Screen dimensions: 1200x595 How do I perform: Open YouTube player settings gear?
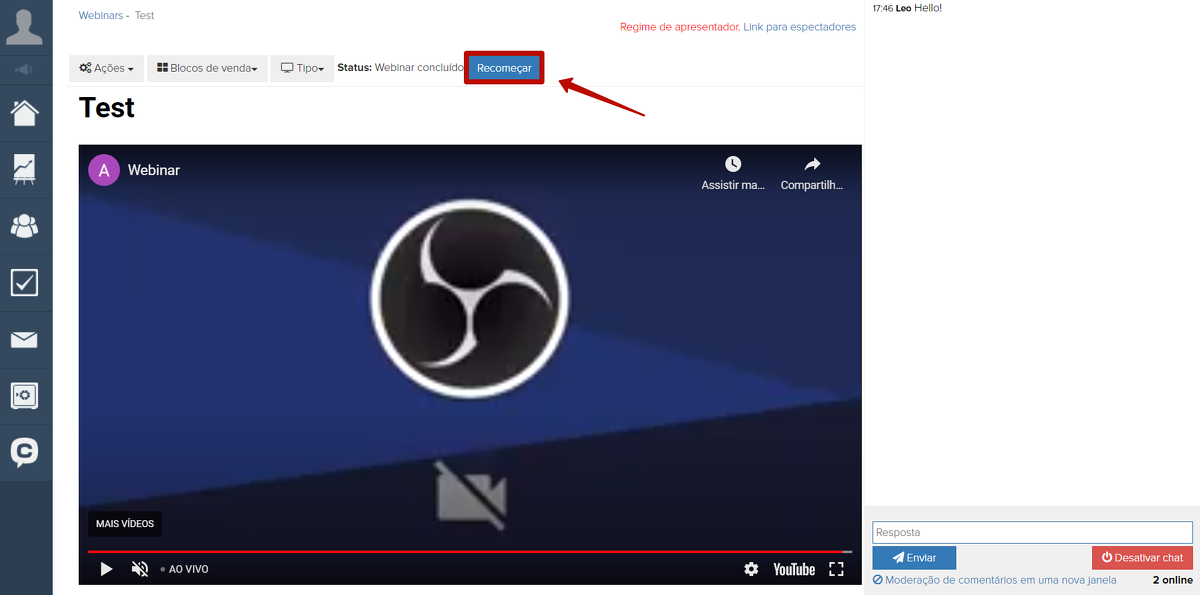tap(751, 569)
